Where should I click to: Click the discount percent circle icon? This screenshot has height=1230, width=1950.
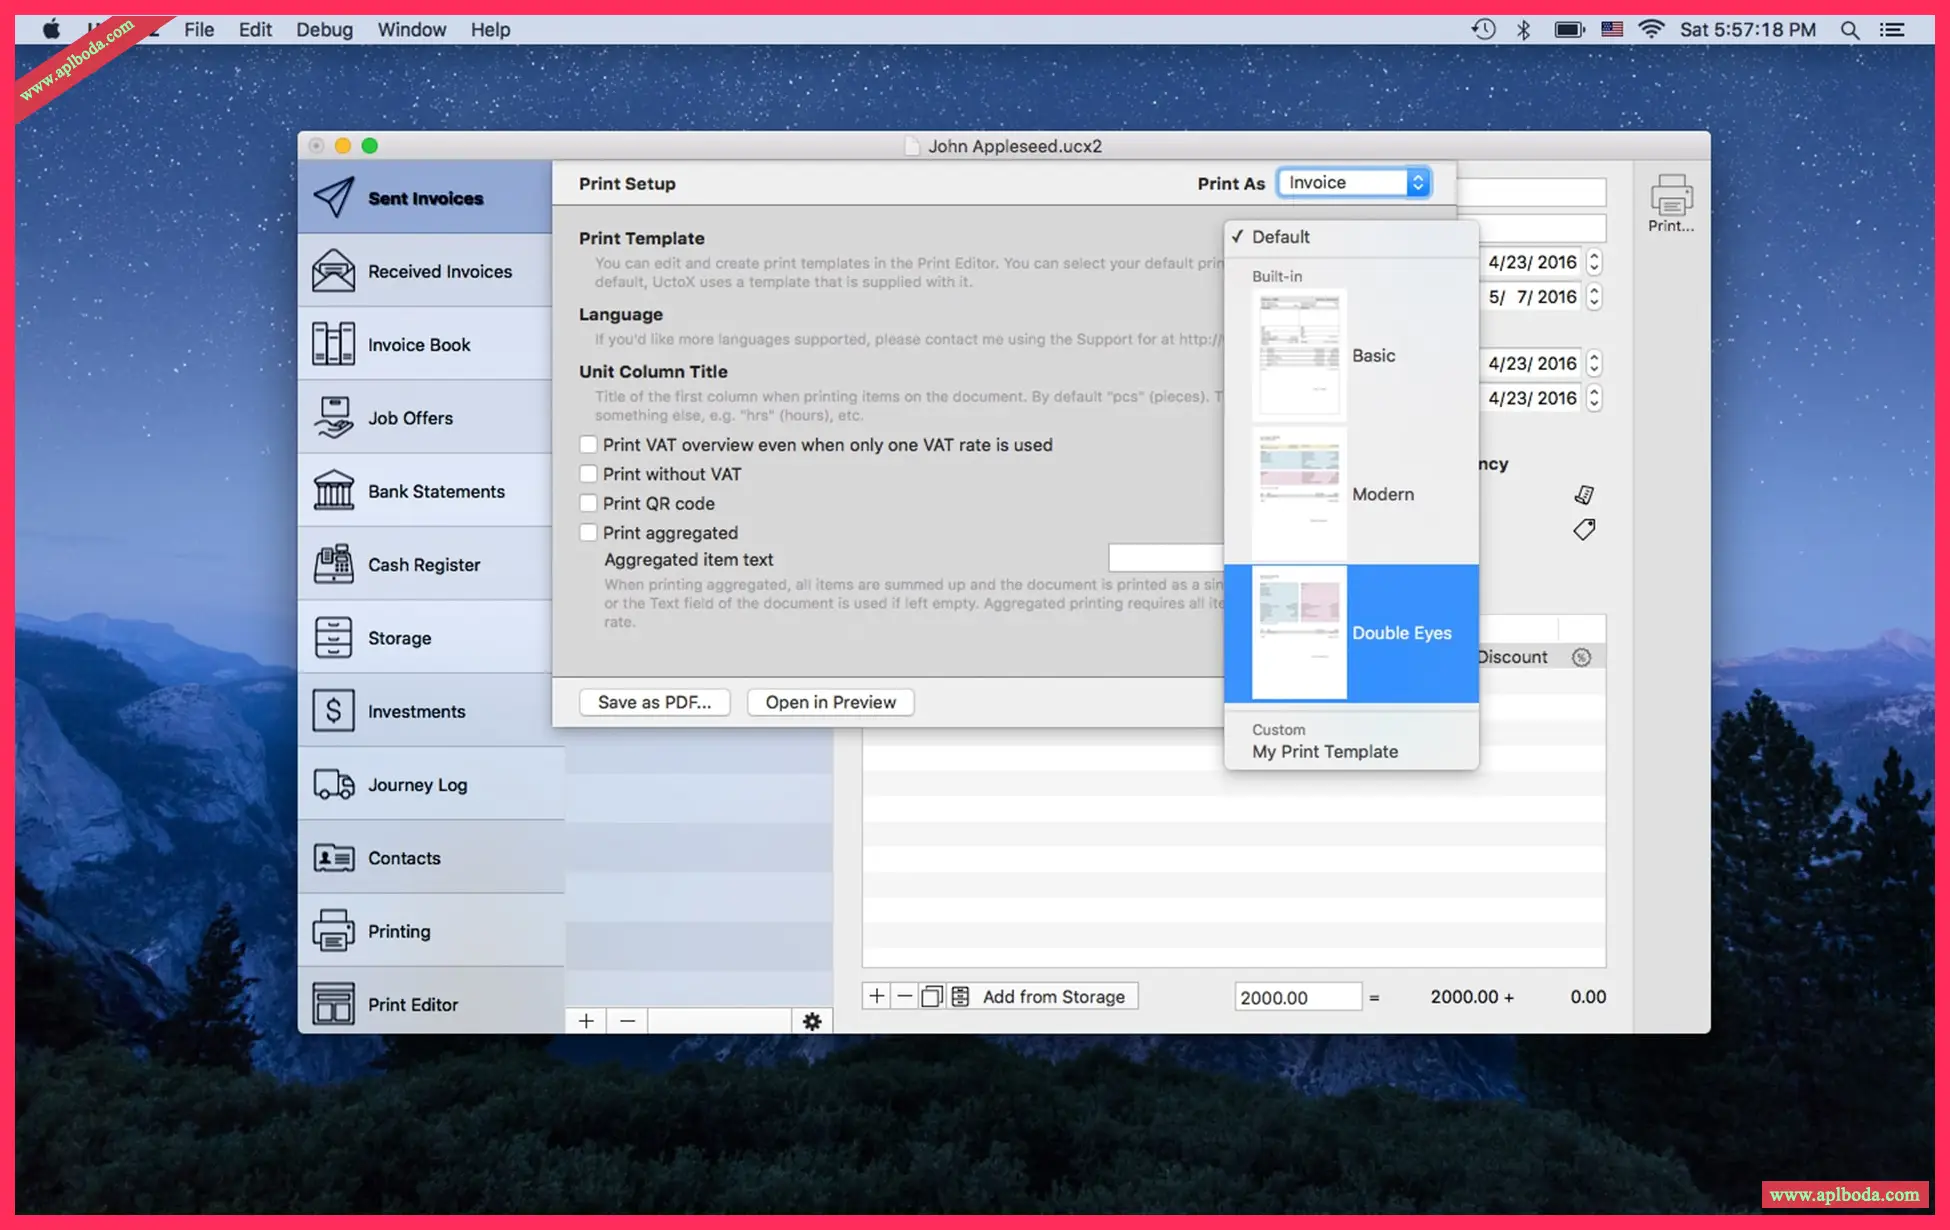[x=1581, y=657]
